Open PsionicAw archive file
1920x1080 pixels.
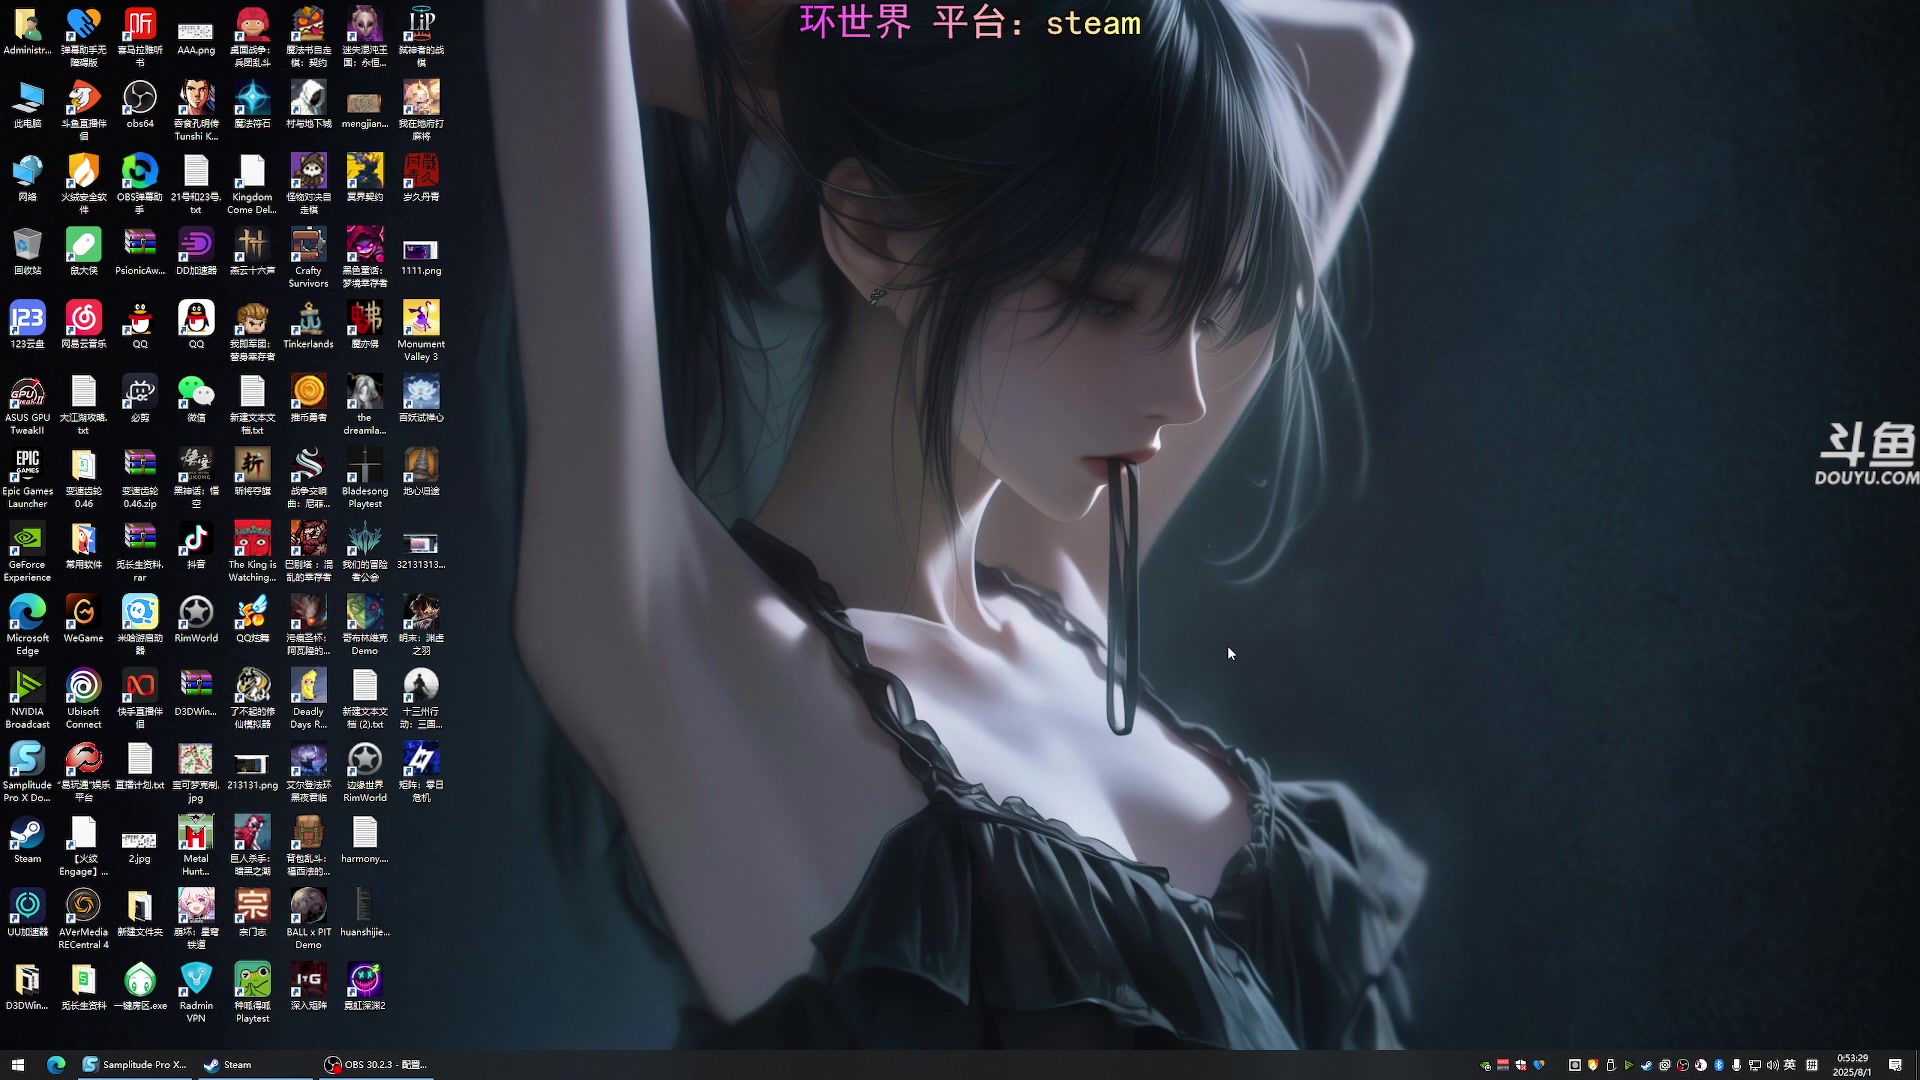coord(140,252)
